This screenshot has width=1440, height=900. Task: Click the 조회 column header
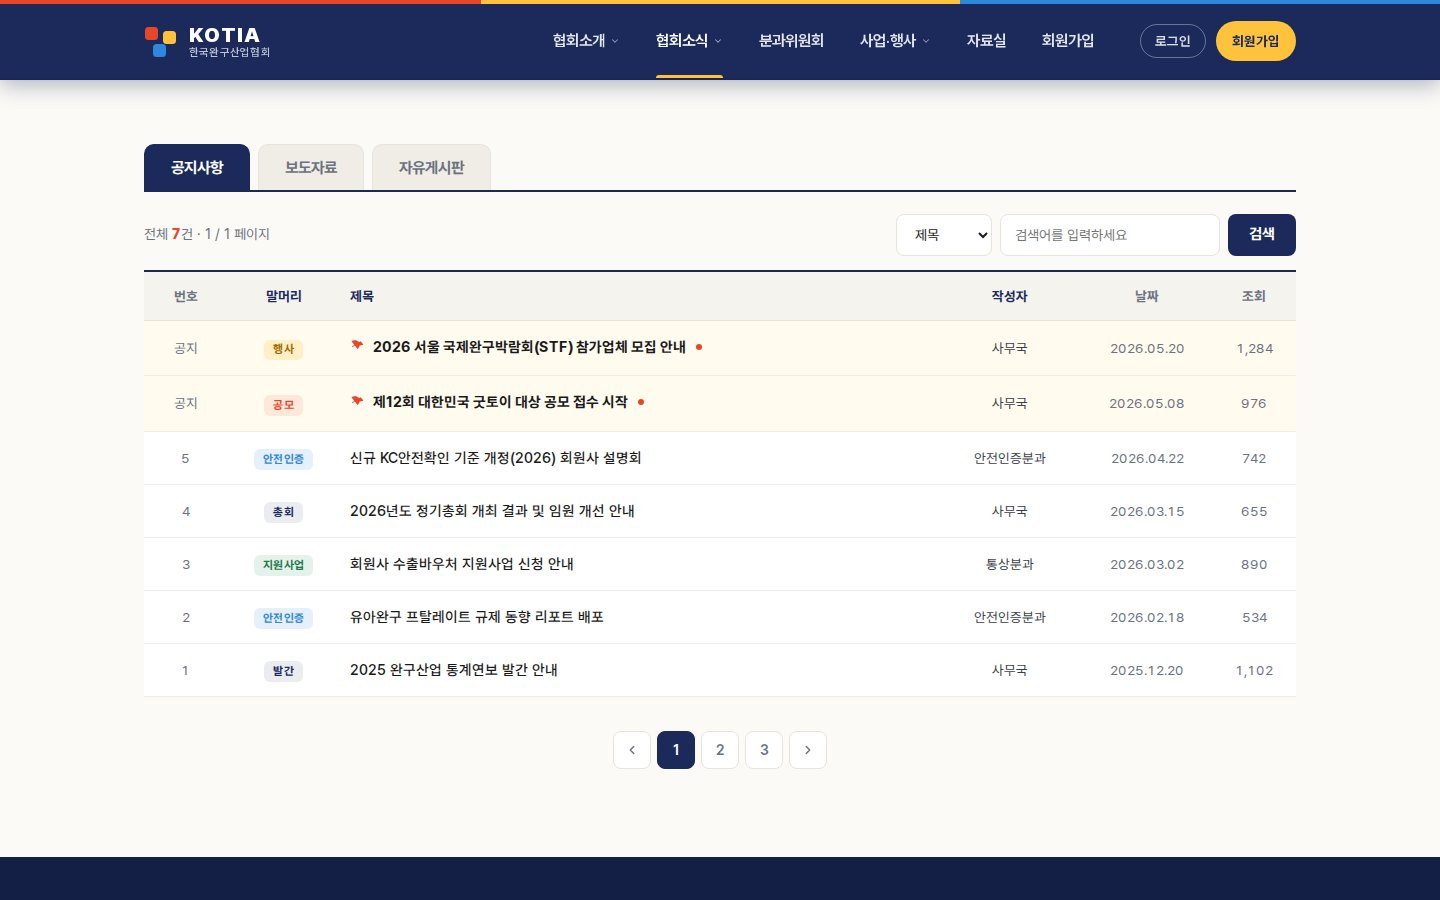tap(1254, 296)
